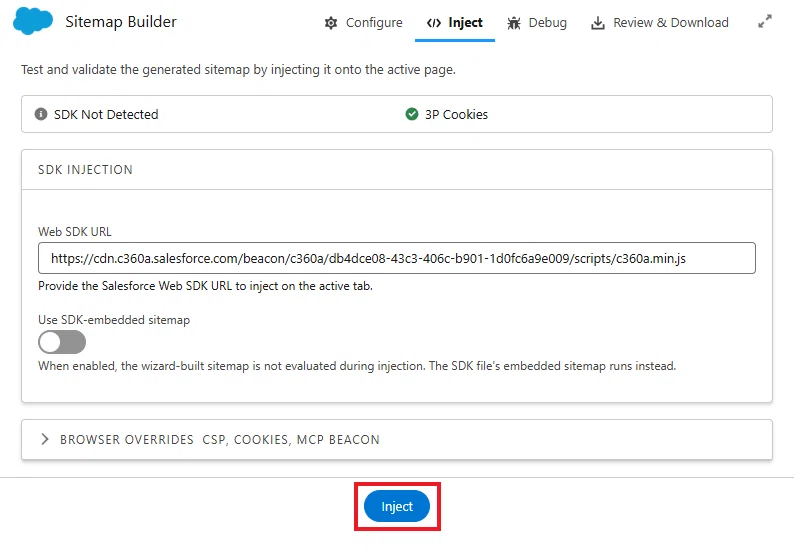This screenshot has height=559, width=794.
Task: Click the SDK INJECTION section header
Action: 85,170
